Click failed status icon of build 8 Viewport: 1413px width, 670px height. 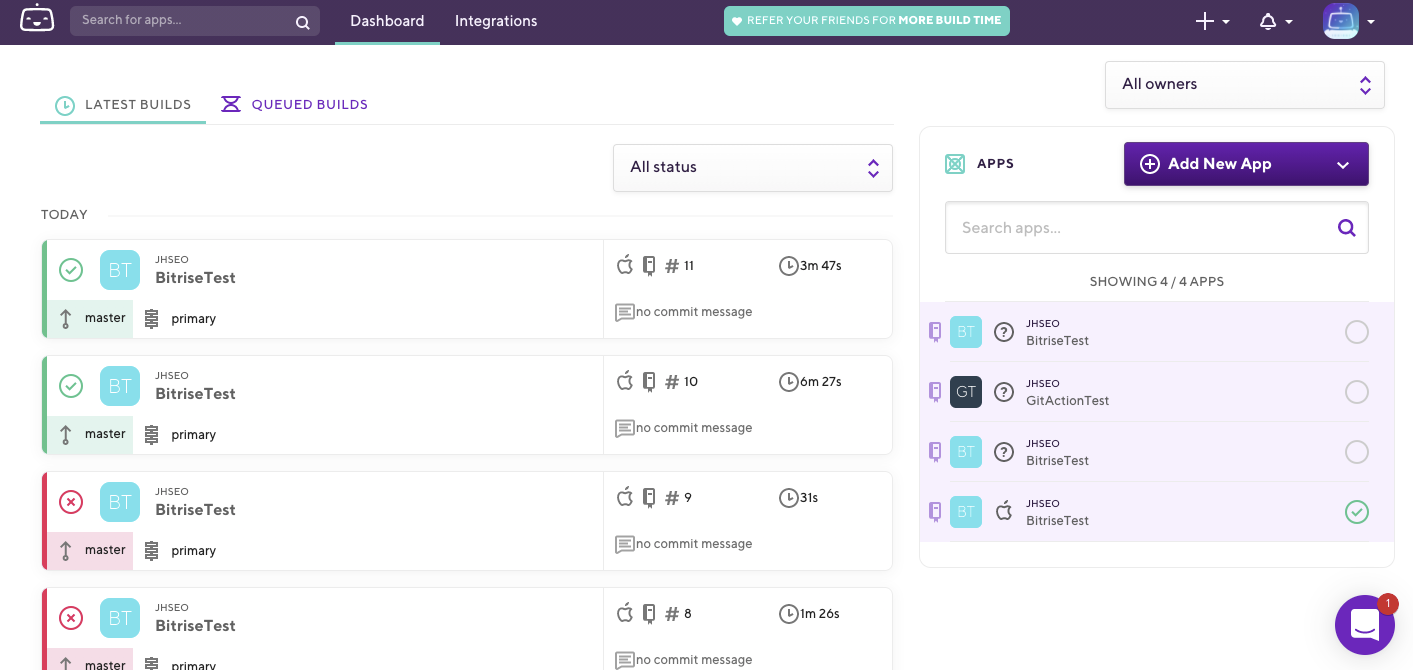click(x=71, y=618)
